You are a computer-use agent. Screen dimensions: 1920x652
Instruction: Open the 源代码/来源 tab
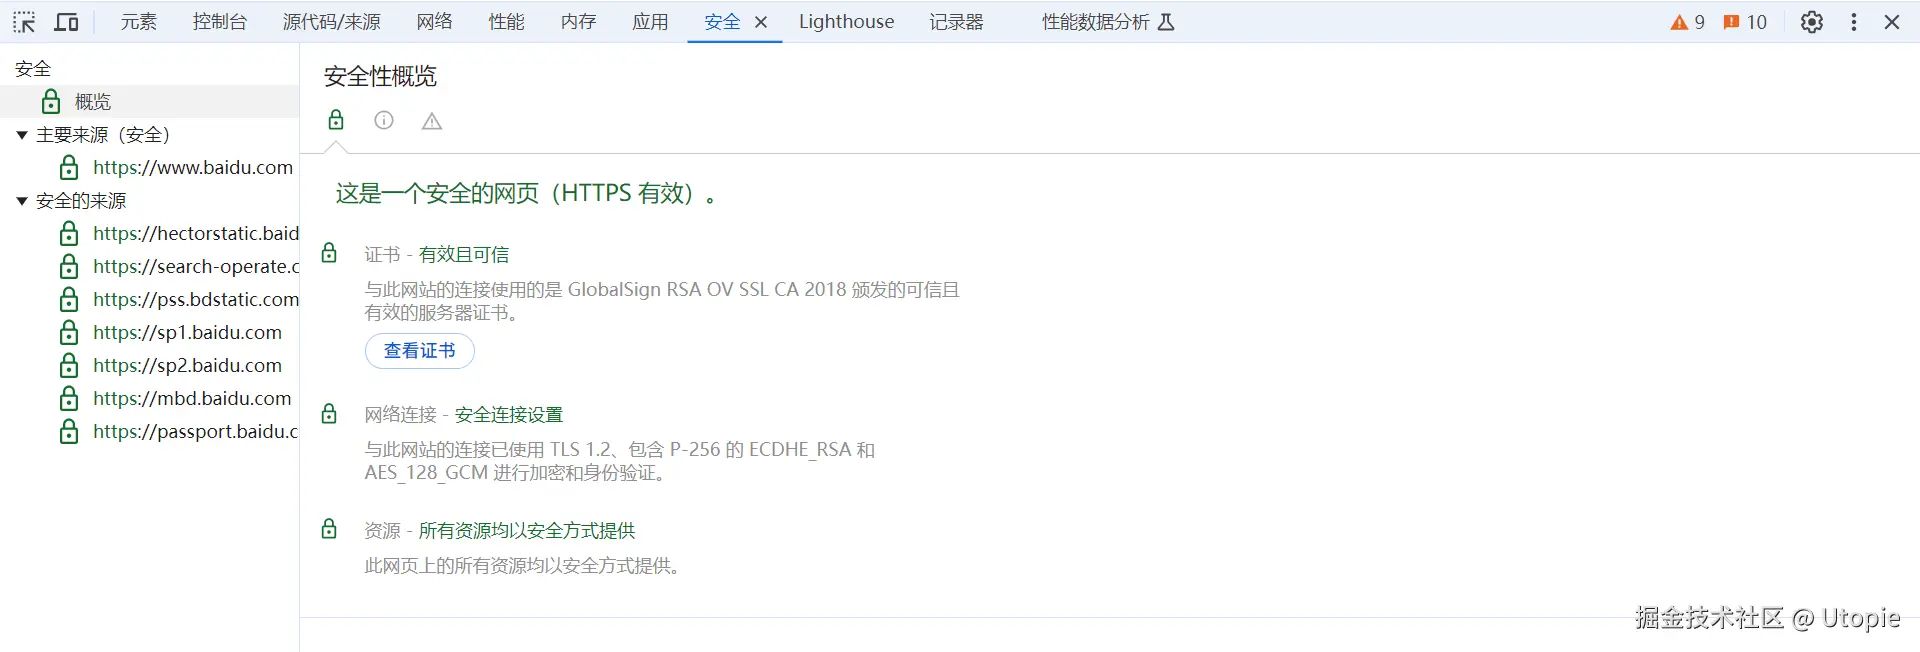332,22
